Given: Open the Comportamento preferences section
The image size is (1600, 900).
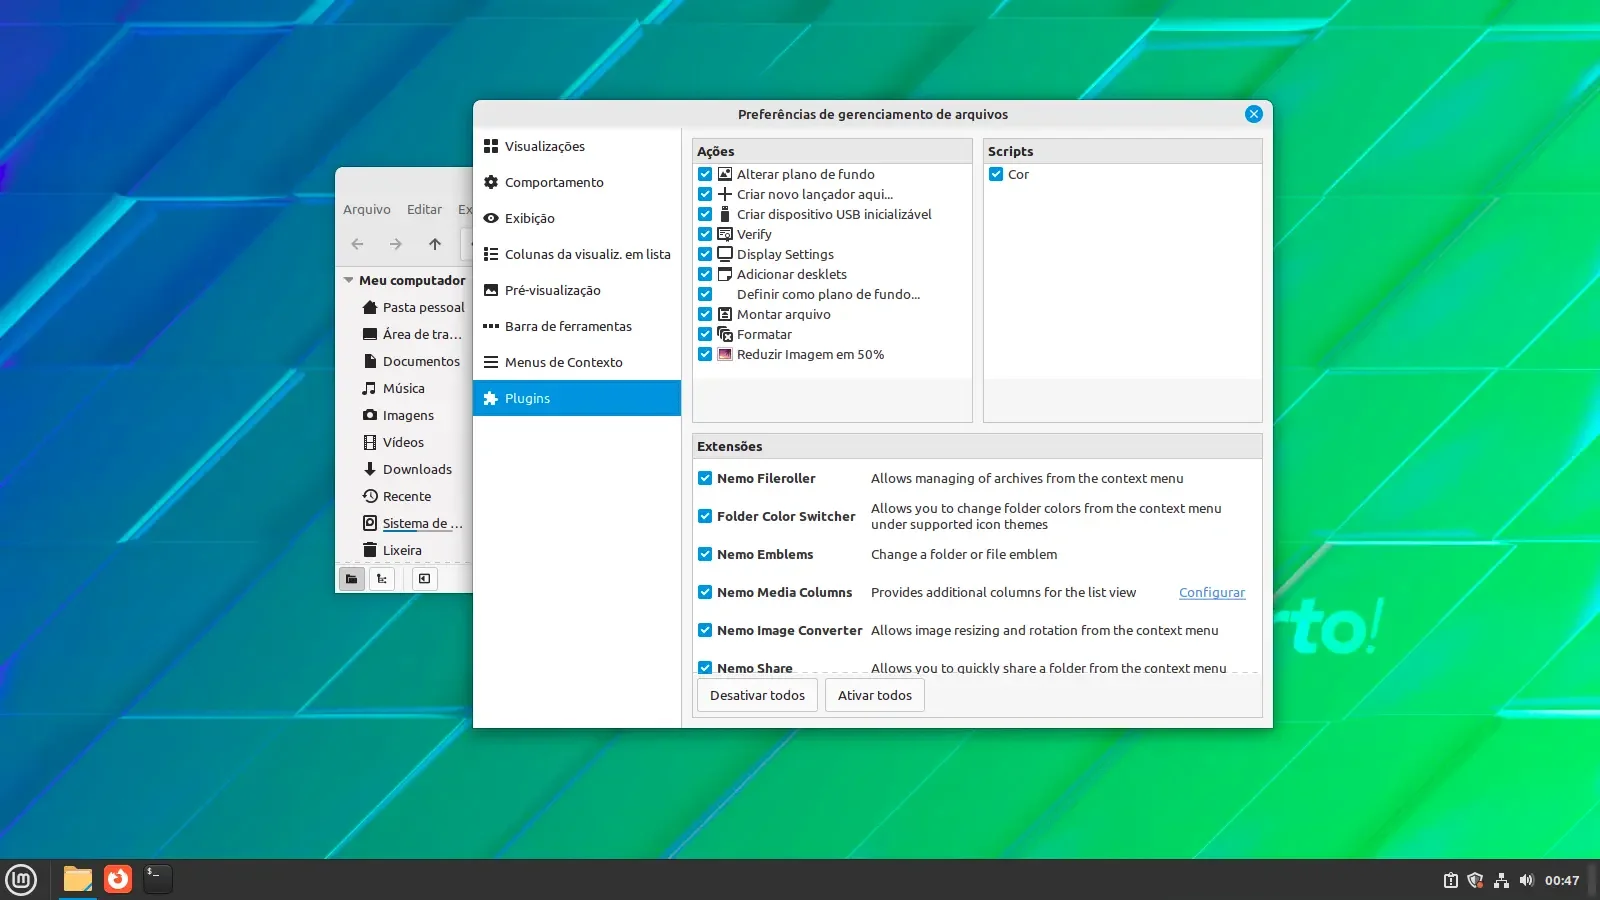Looking at the screenshot, I should tap(577, 182).
